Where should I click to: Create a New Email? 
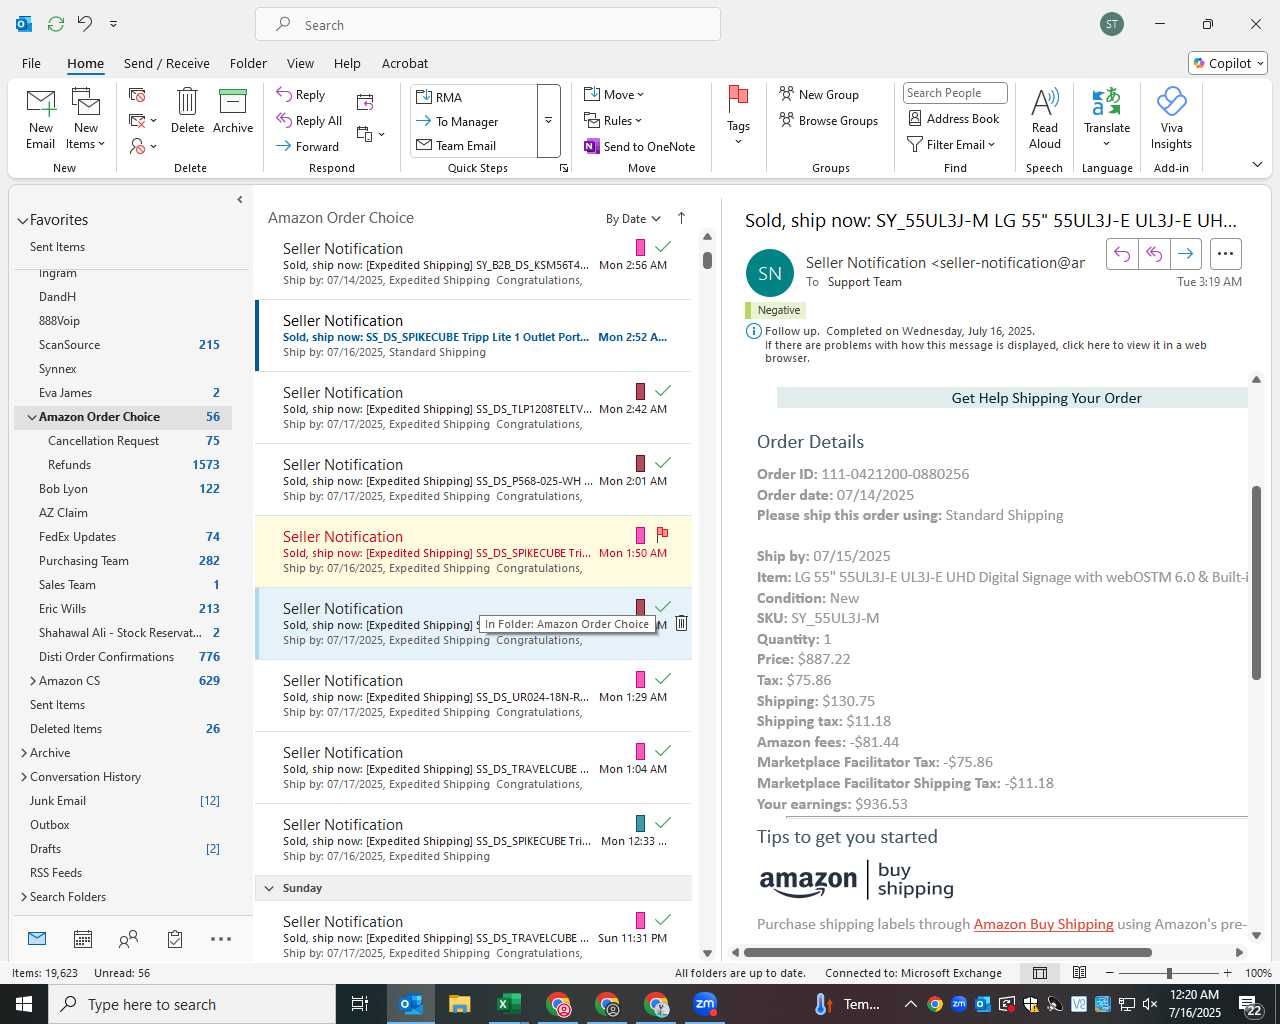(x=41, y=119)
